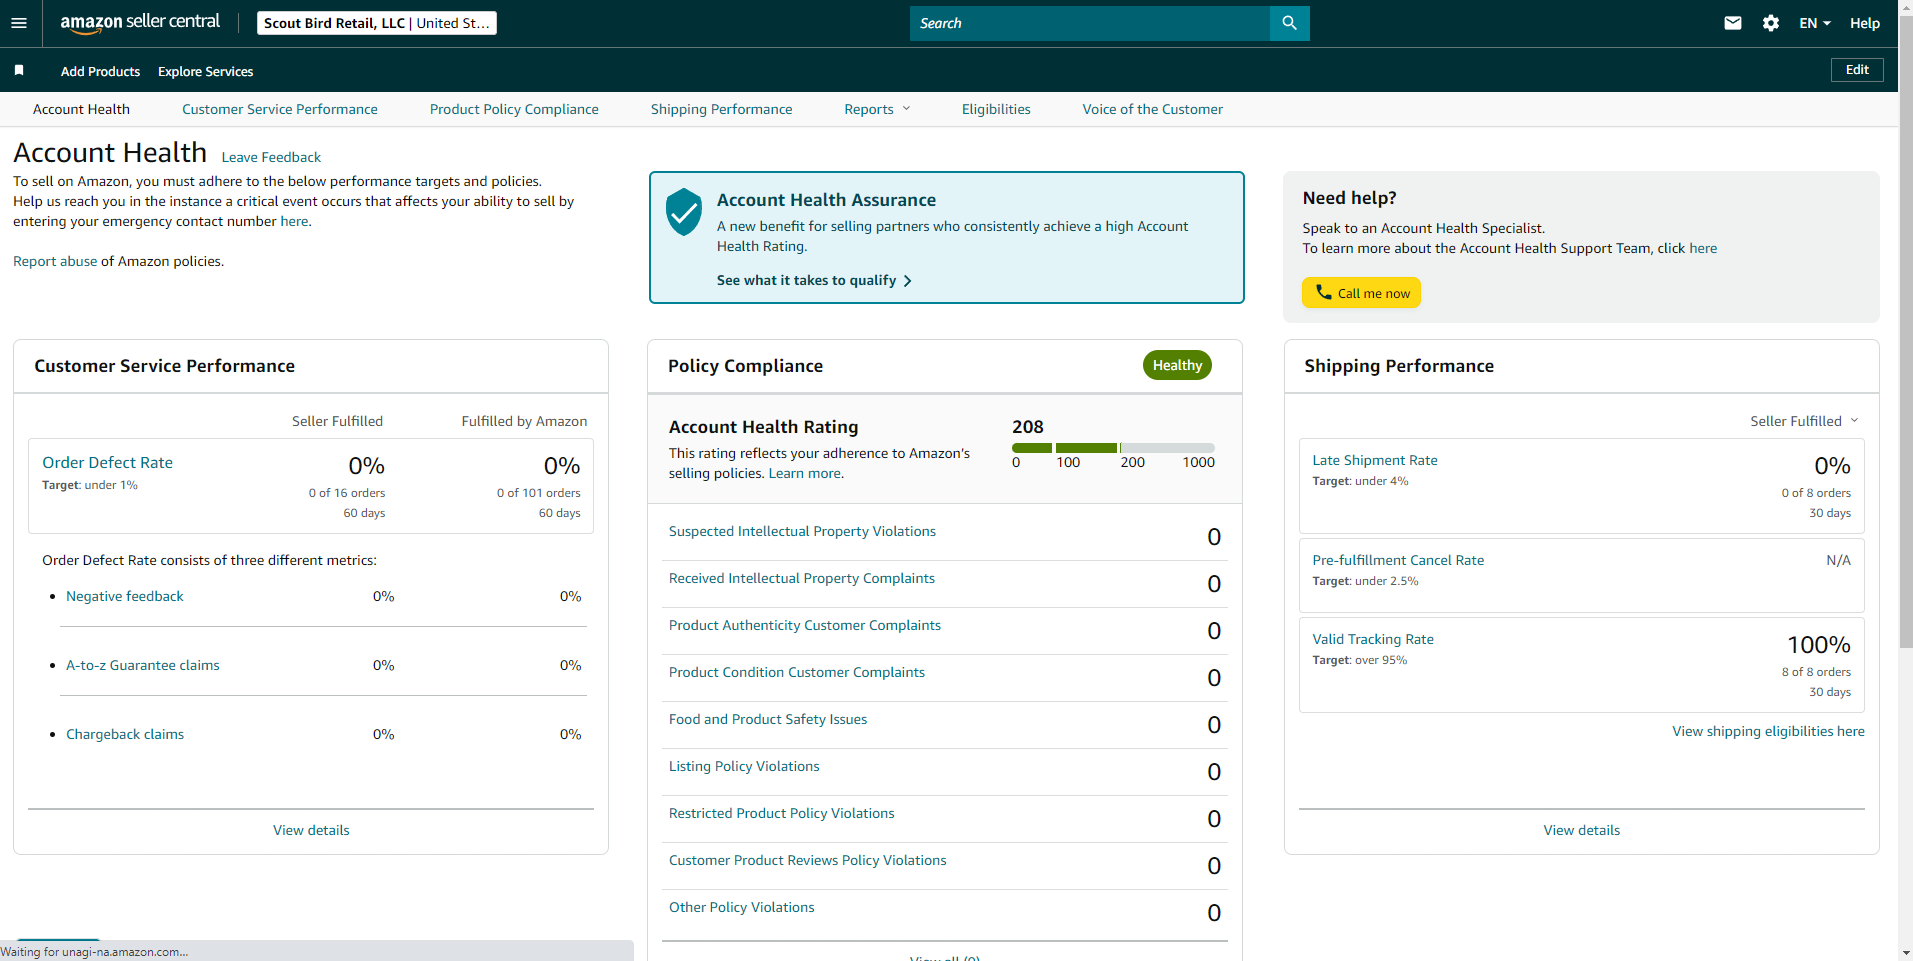Open the Voice of the Customer tab

pos(1152,109)
